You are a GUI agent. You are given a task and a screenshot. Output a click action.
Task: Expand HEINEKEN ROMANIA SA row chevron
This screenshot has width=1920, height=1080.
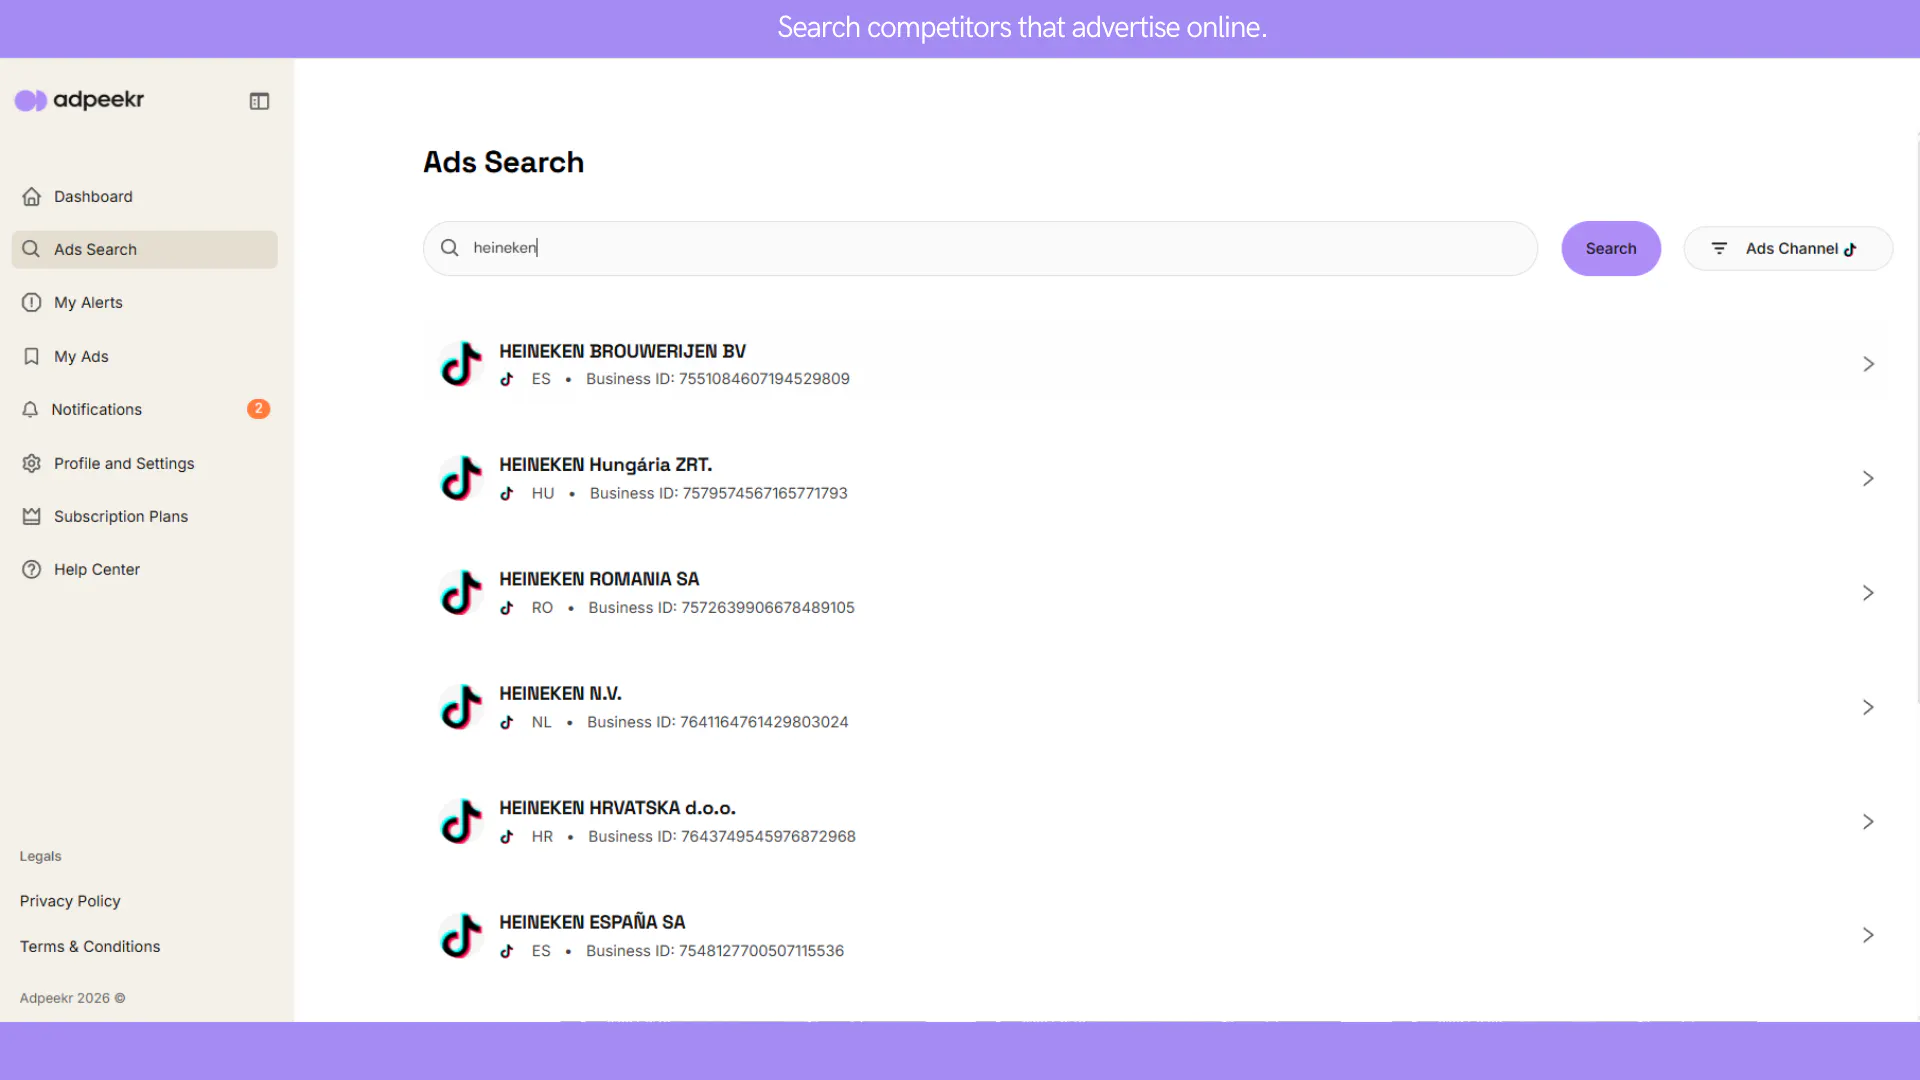click(1868, 593)
